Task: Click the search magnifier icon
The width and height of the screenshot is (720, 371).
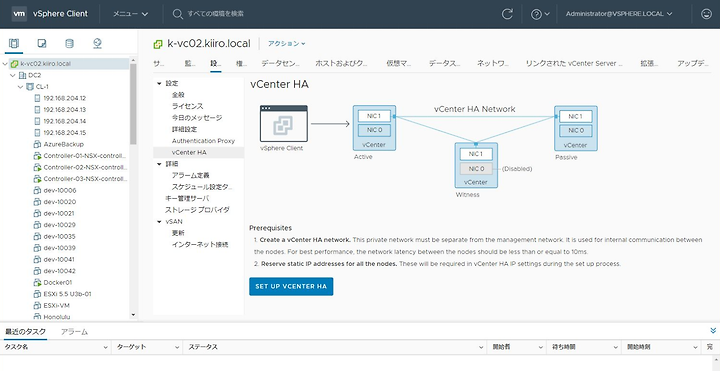Action: [x=177, y=14]
